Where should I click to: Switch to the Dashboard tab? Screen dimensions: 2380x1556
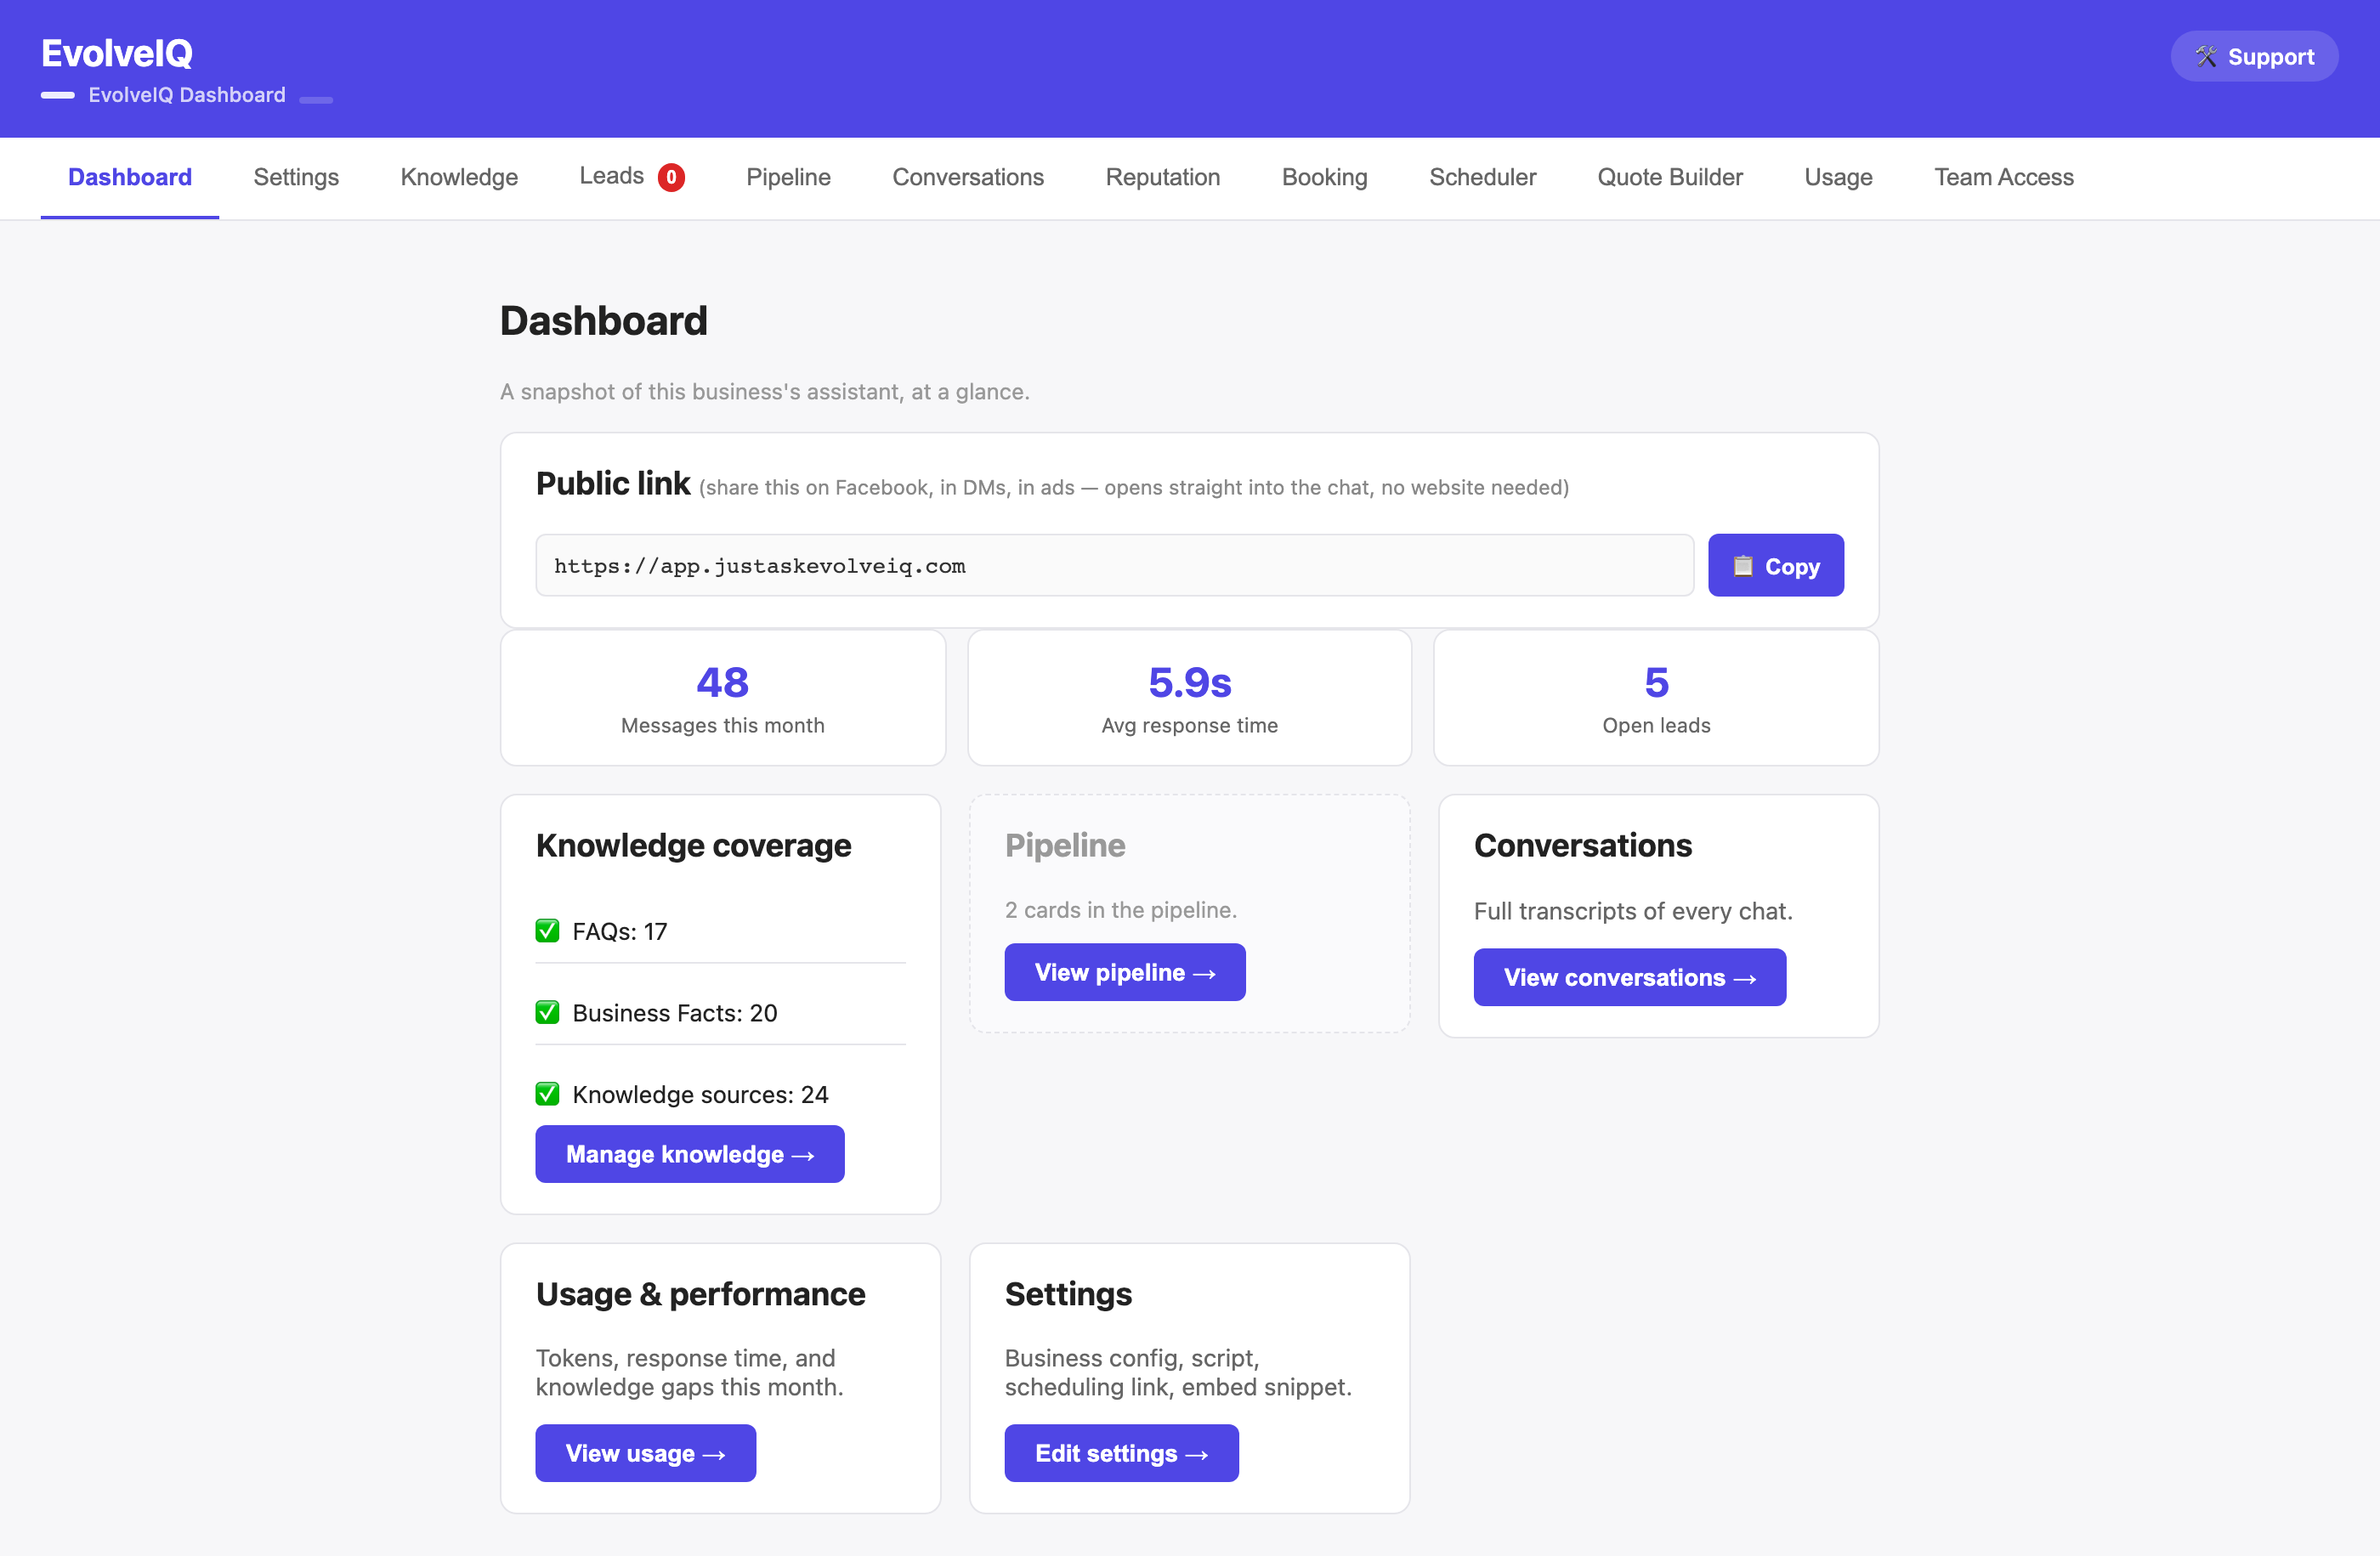[x=130, y=177]
